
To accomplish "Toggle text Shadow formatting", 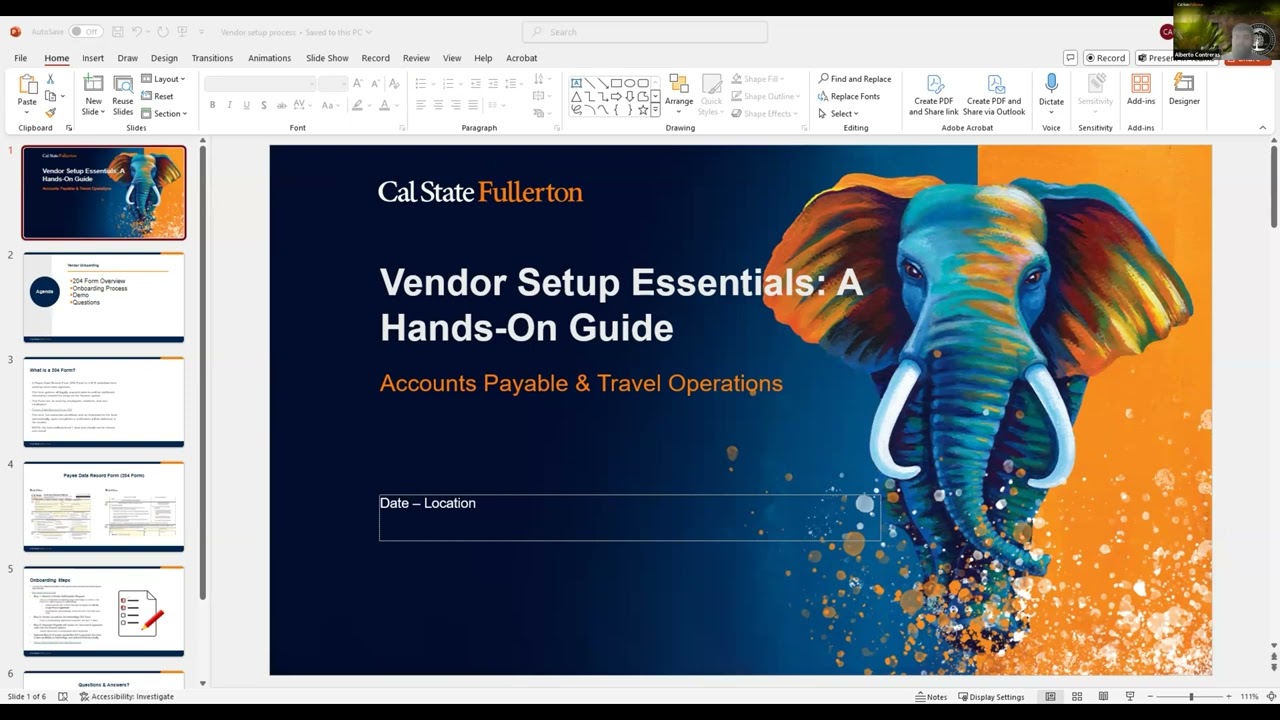I will click(264, 105).
